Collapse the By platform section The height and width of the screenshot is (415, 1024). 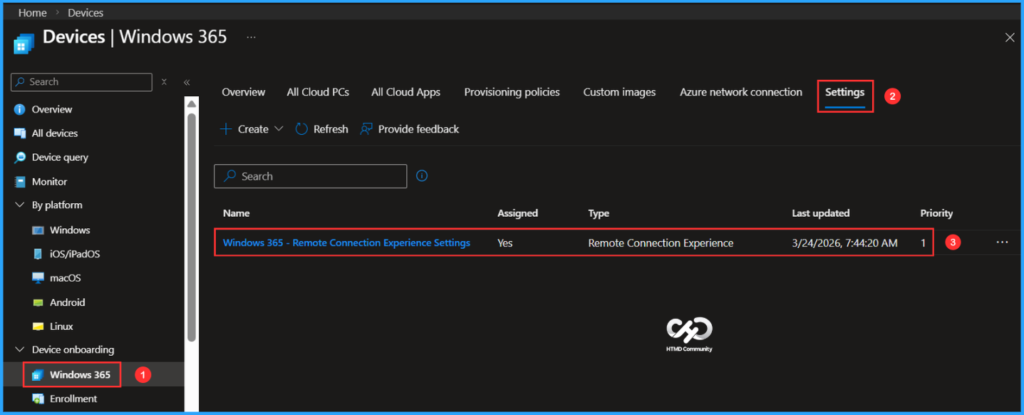[20, 205]
